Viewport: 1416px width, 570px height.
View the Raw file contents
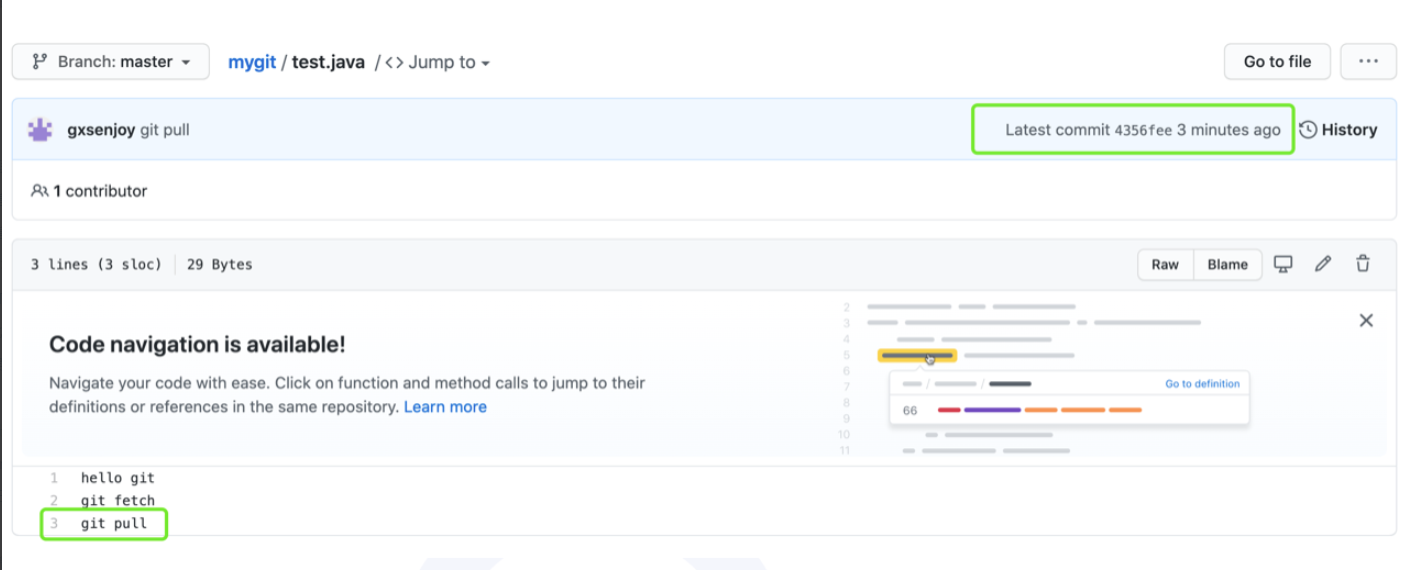tap(1165, 265)
